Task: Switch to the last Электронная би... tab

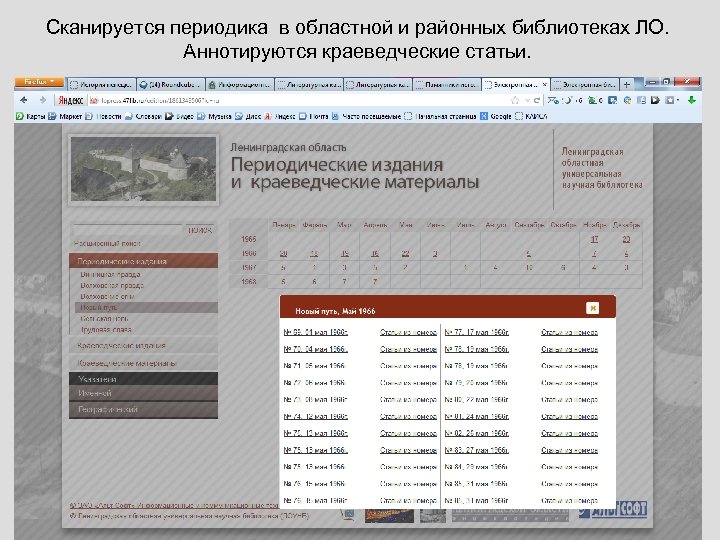Action: (x=585, y=84)
